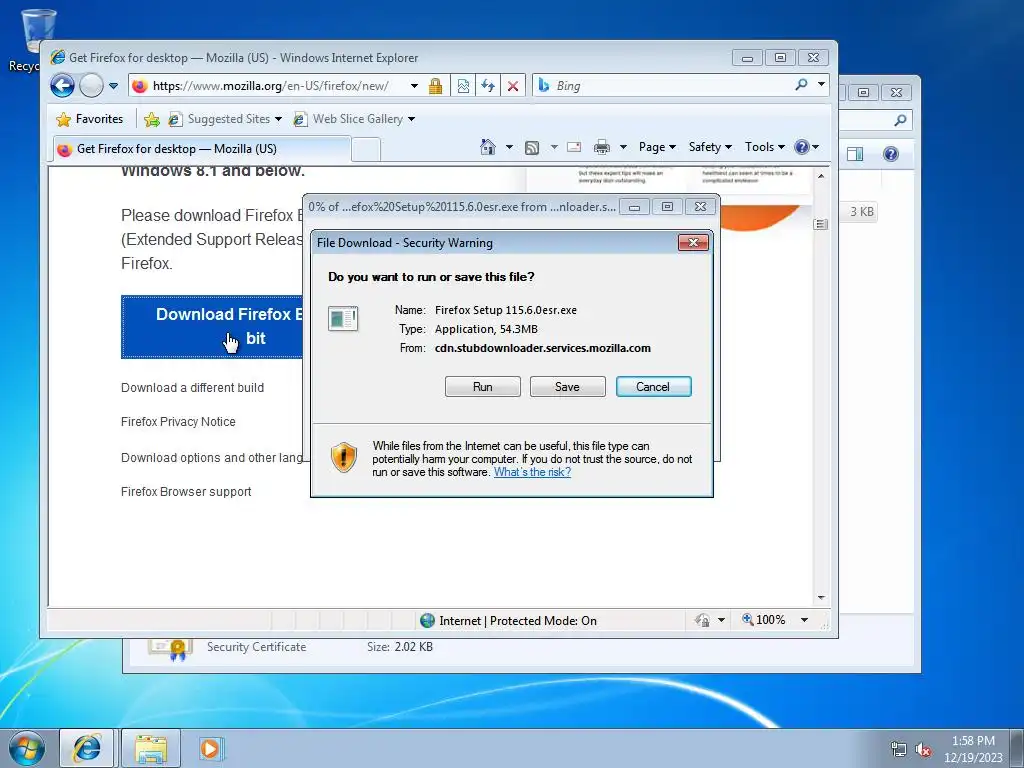This screenshot has width=1024, height=768.
Task: Open a new blank tab
Action: (366, 150)
